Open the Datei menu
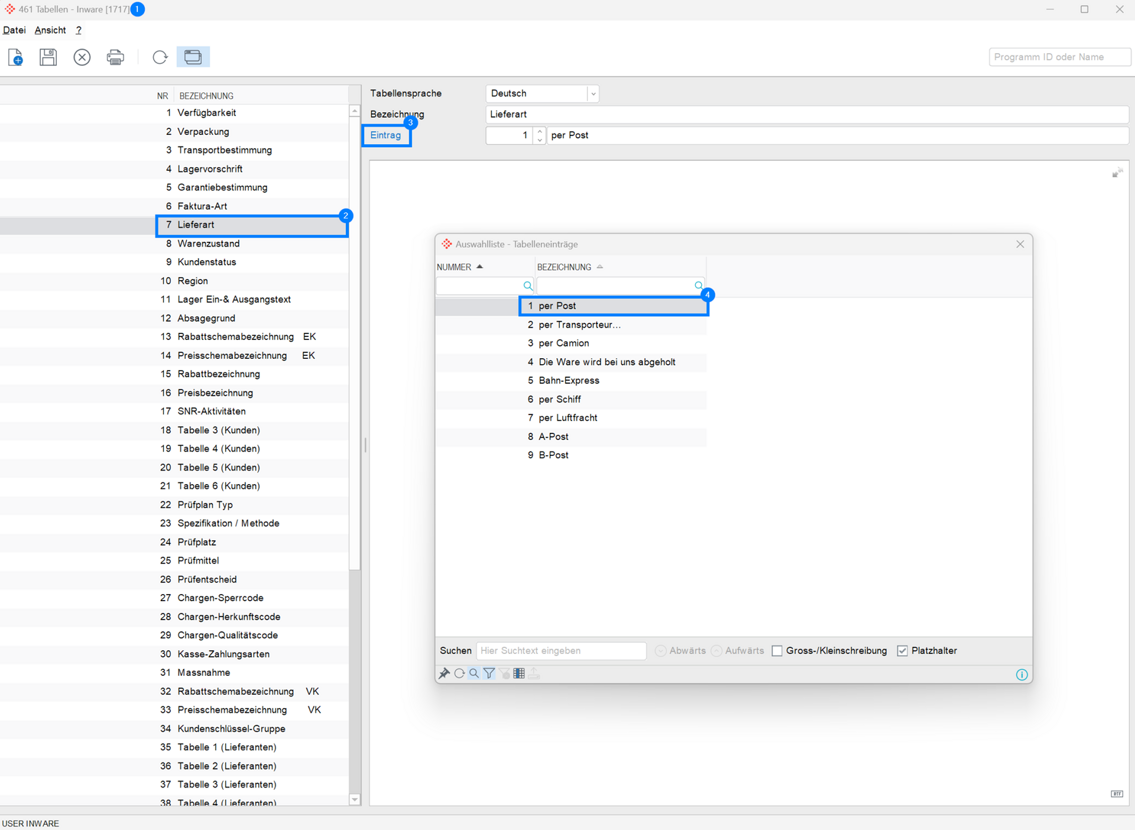This screenshot has height=830, width=1135. (14, 31)
